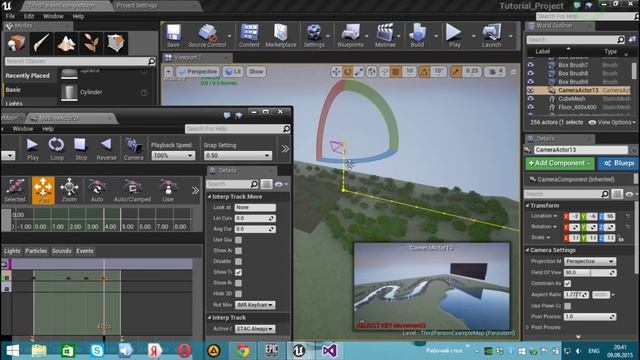Open the Rot Mode IMR Keyframed dropdown
640x360 pixels.
click(x=255, y=305)
